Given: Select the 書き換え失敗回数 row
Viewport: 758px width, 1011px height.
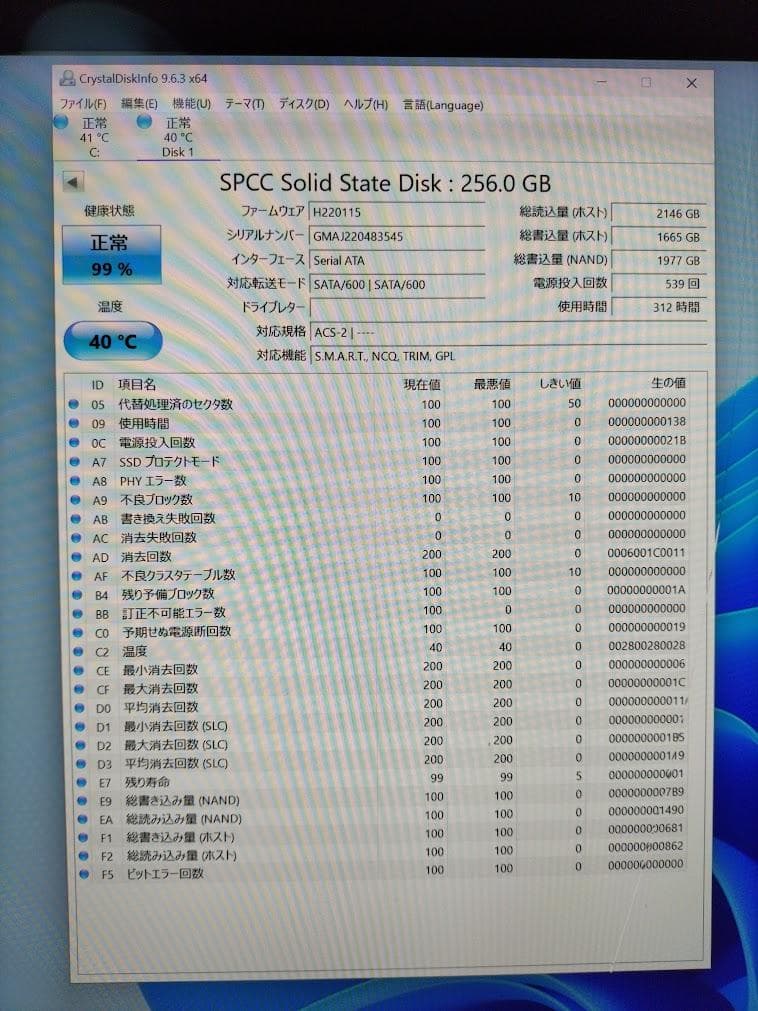Looking at the screenshot, I should pos(378,518).
